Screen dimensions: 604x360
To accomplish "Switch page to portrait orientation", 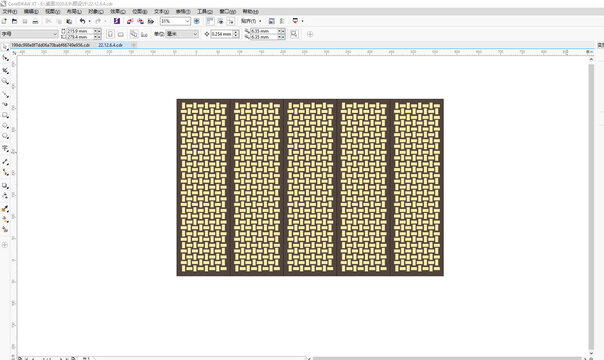I will 110,34.
